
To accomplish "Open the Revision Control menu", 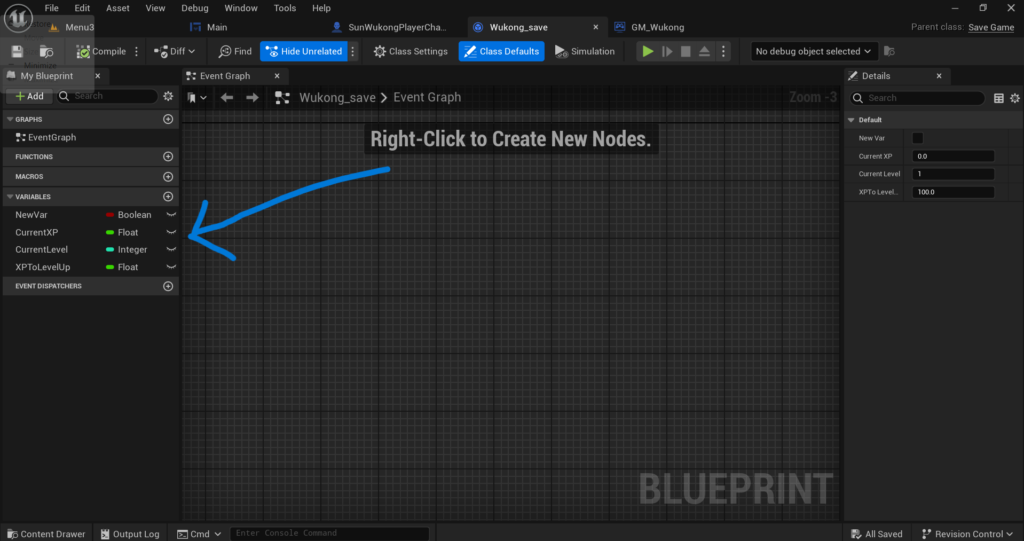I will coord(967,534).
